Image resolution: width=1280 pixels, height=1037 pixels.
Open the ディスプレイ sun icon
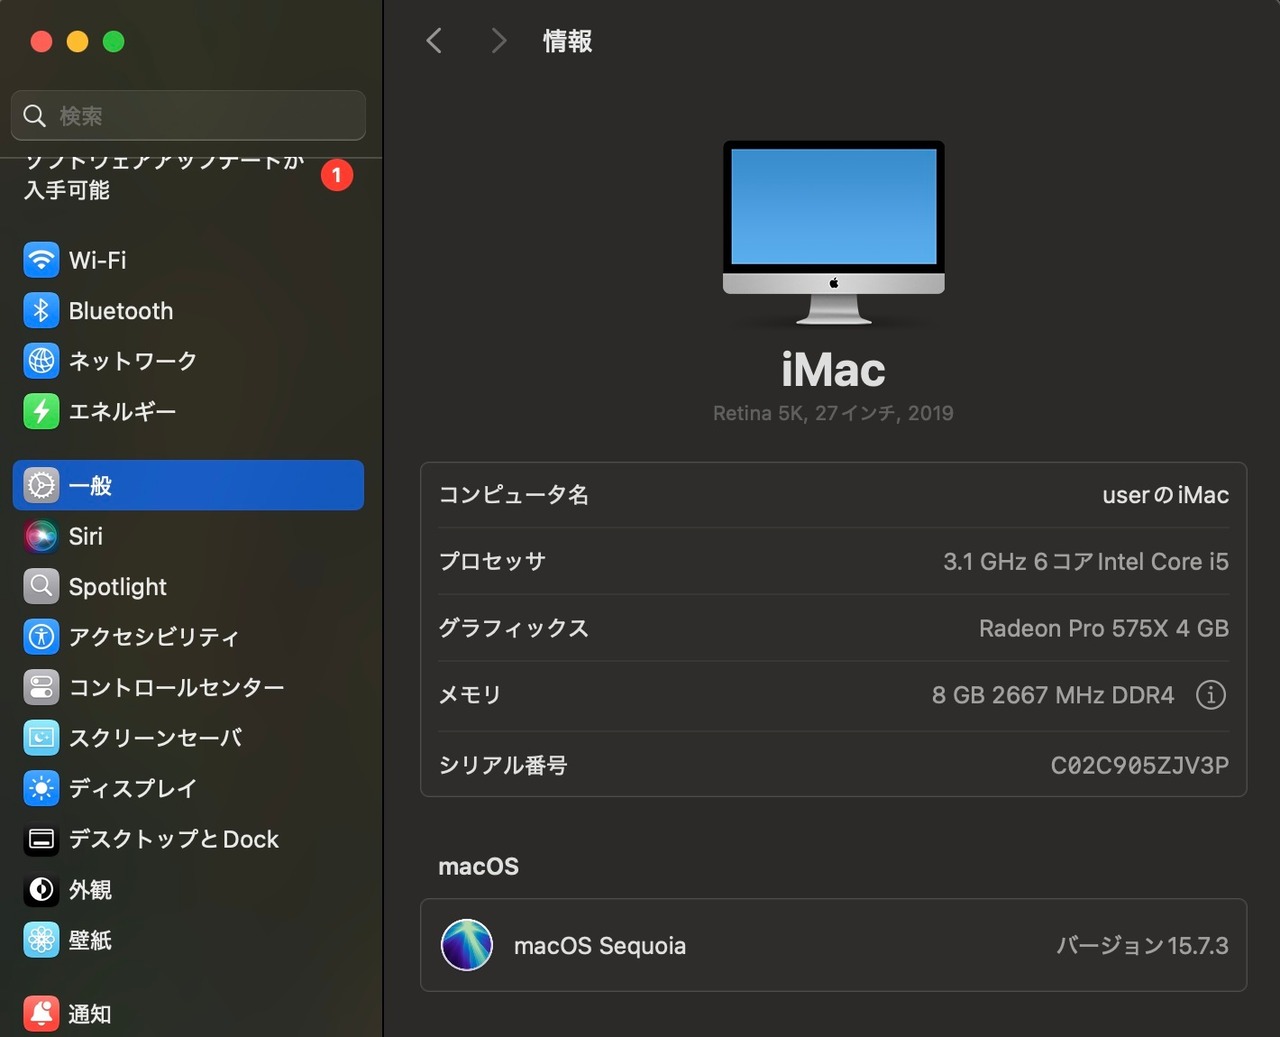tap(41, 789)
